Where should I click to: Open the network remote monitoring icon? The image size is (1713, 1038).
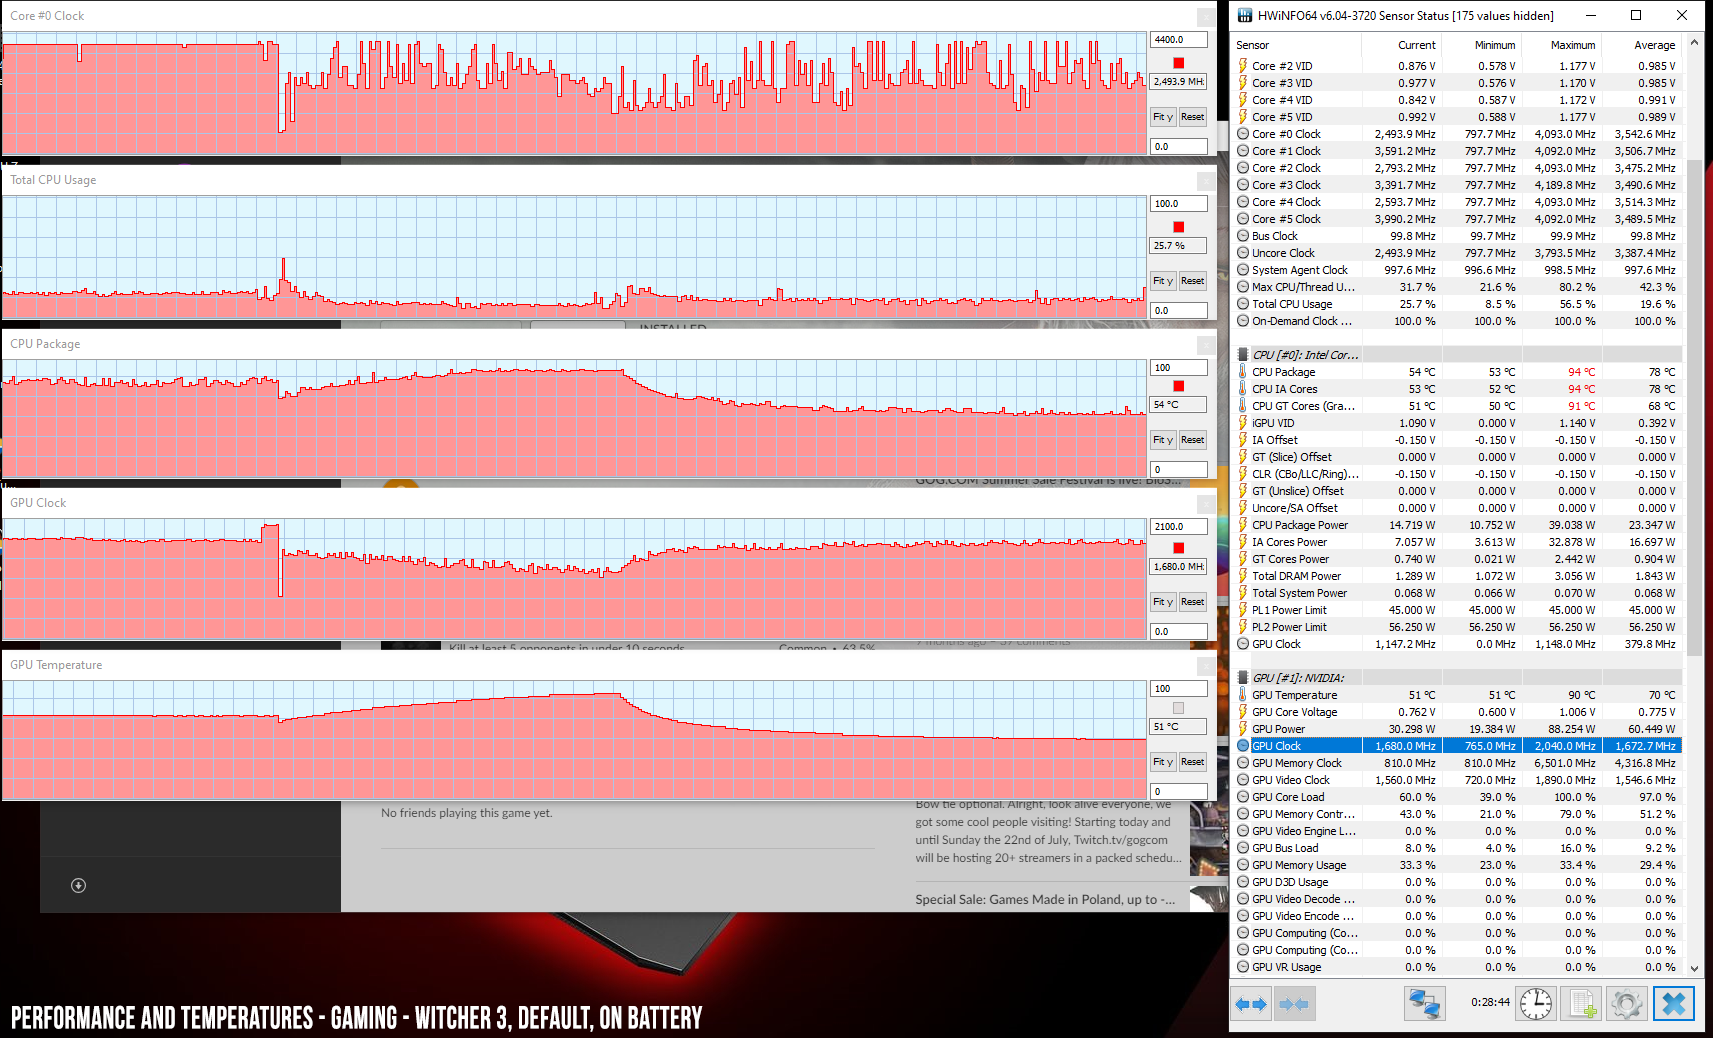click(1425, 1004)
